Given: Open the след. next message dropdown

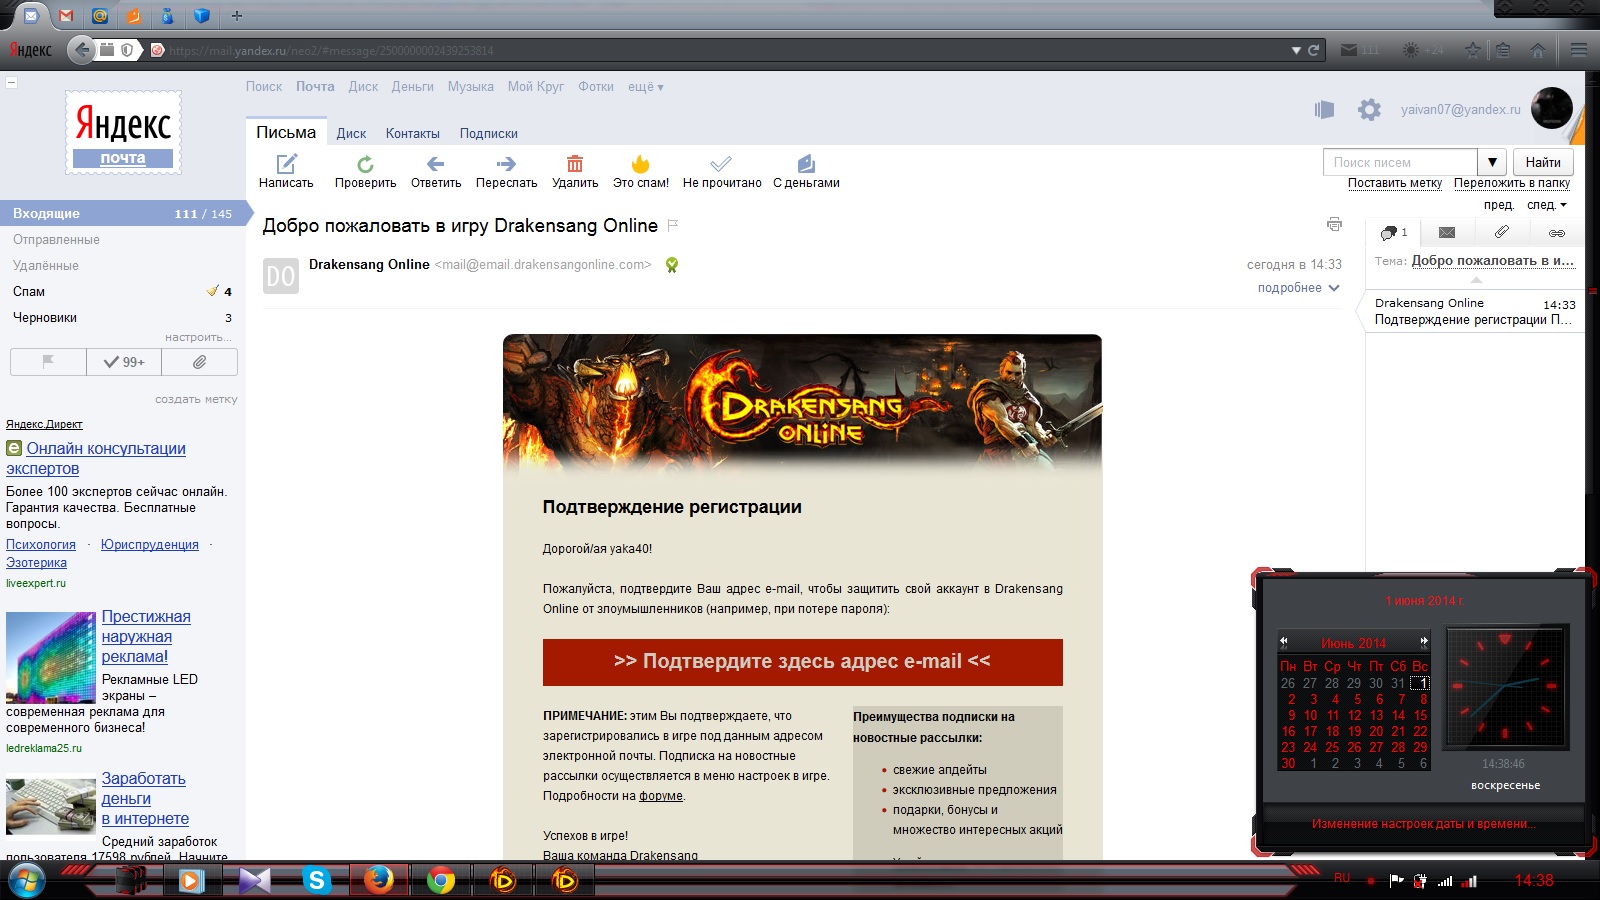Looking at the screenshot, I should (x=1547, y=205).
